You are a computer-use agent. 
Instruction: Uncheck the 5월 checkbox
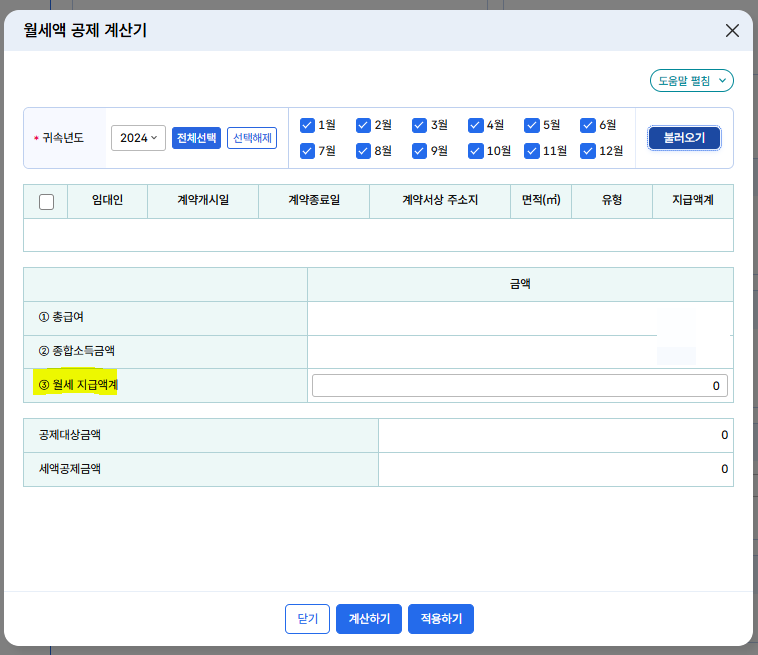531,125
